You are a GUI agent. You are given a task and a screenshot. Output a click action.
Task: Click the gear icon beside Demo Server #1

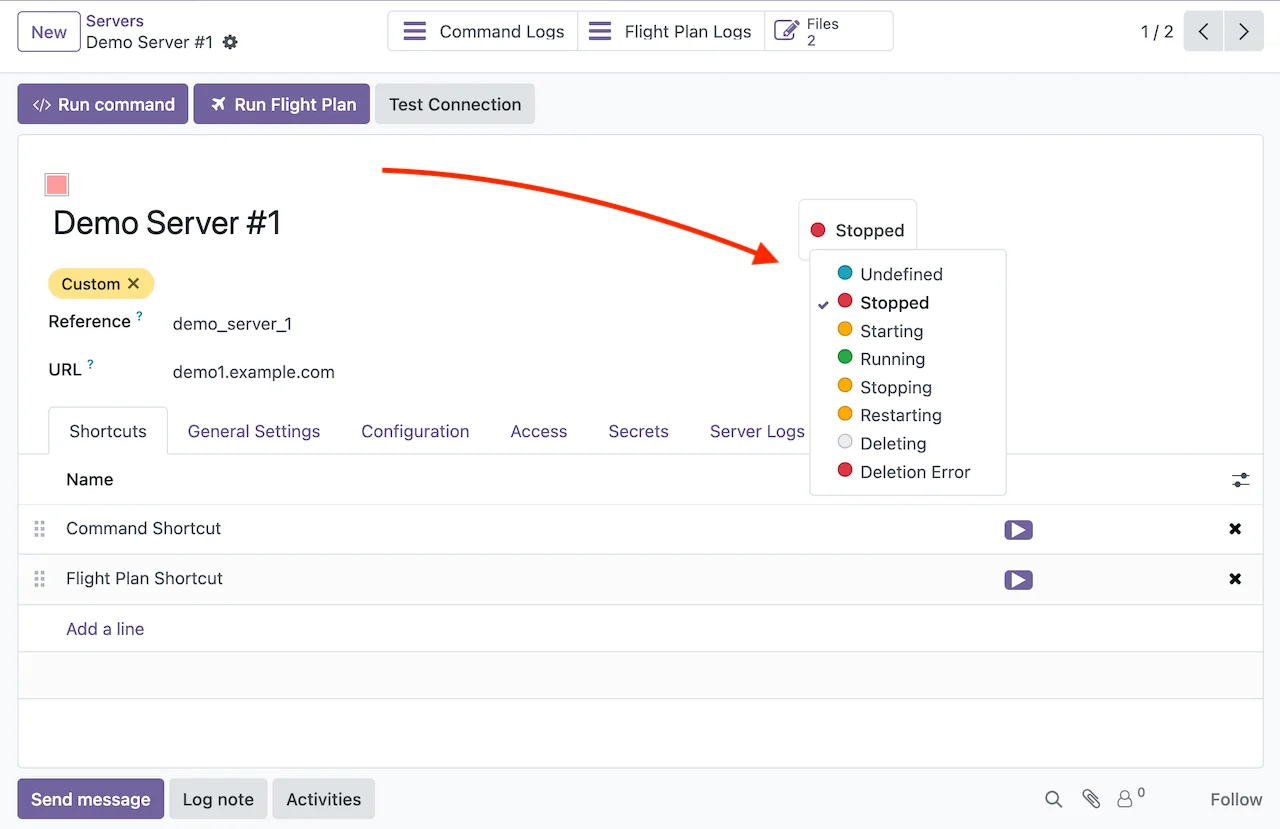[231, 43]
